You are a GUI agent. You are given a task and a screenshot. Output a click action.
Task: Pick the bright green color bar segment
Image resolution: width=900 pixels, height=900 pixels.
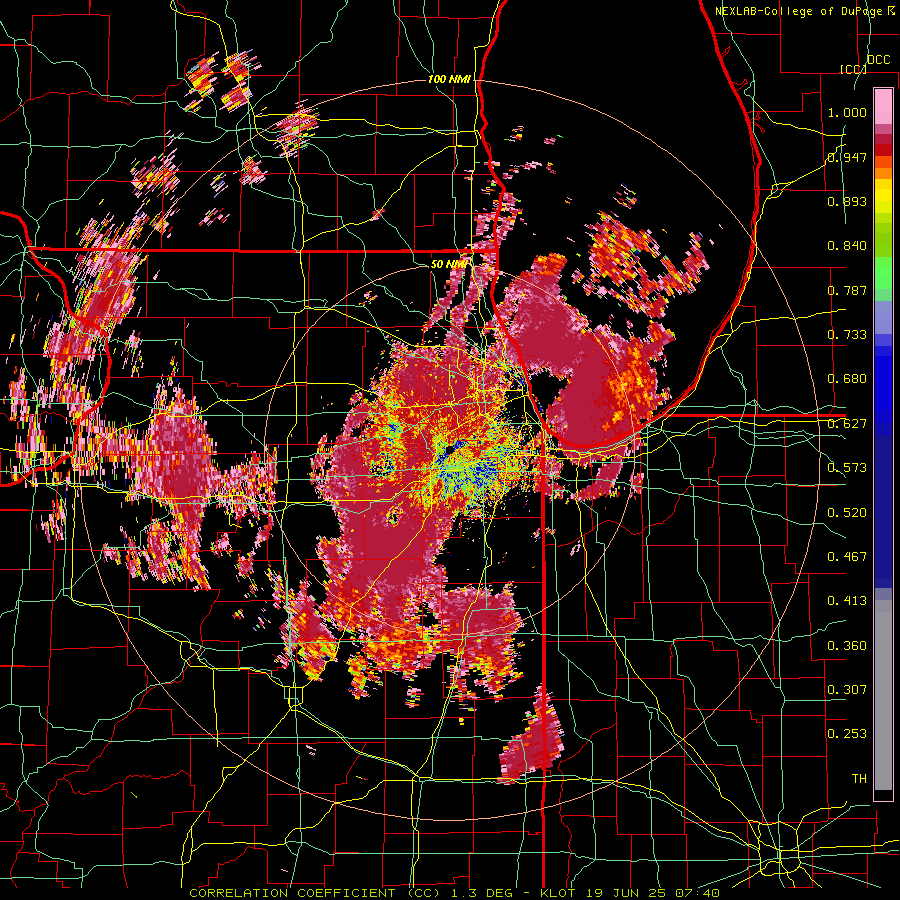pos(883,273)
